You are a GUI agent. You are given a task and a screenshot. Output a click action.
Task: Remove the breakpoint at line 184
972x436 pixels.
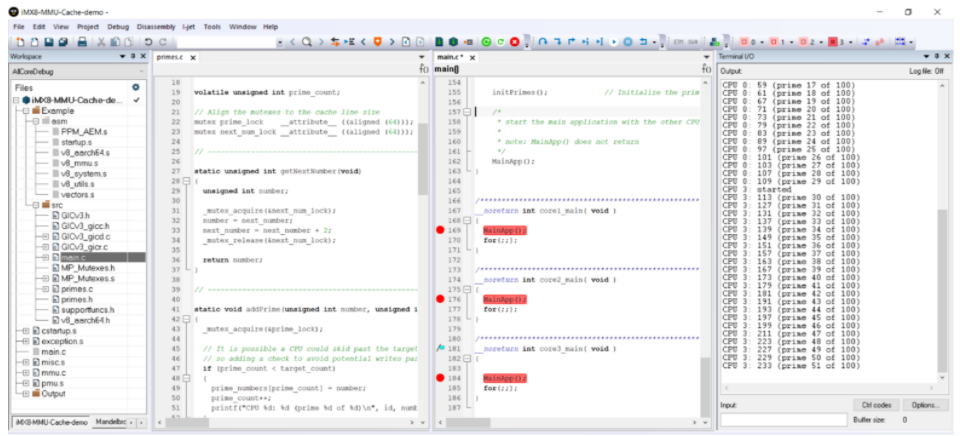(x=440, y=378)
